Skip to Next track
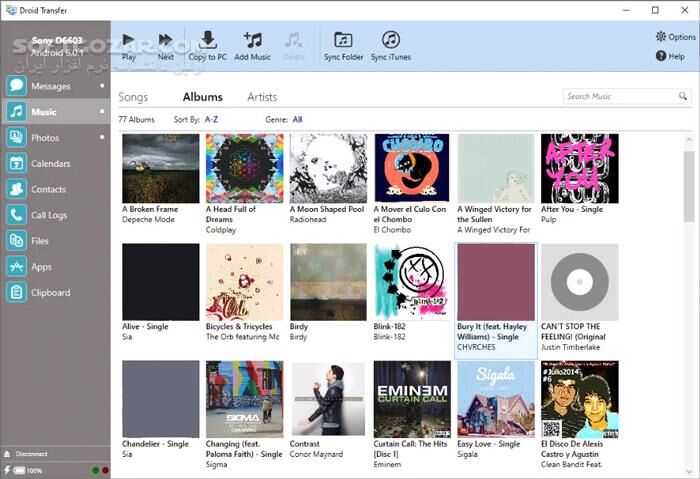The height and width of the screenshot is (479, 700). click(x=165, y=44)
